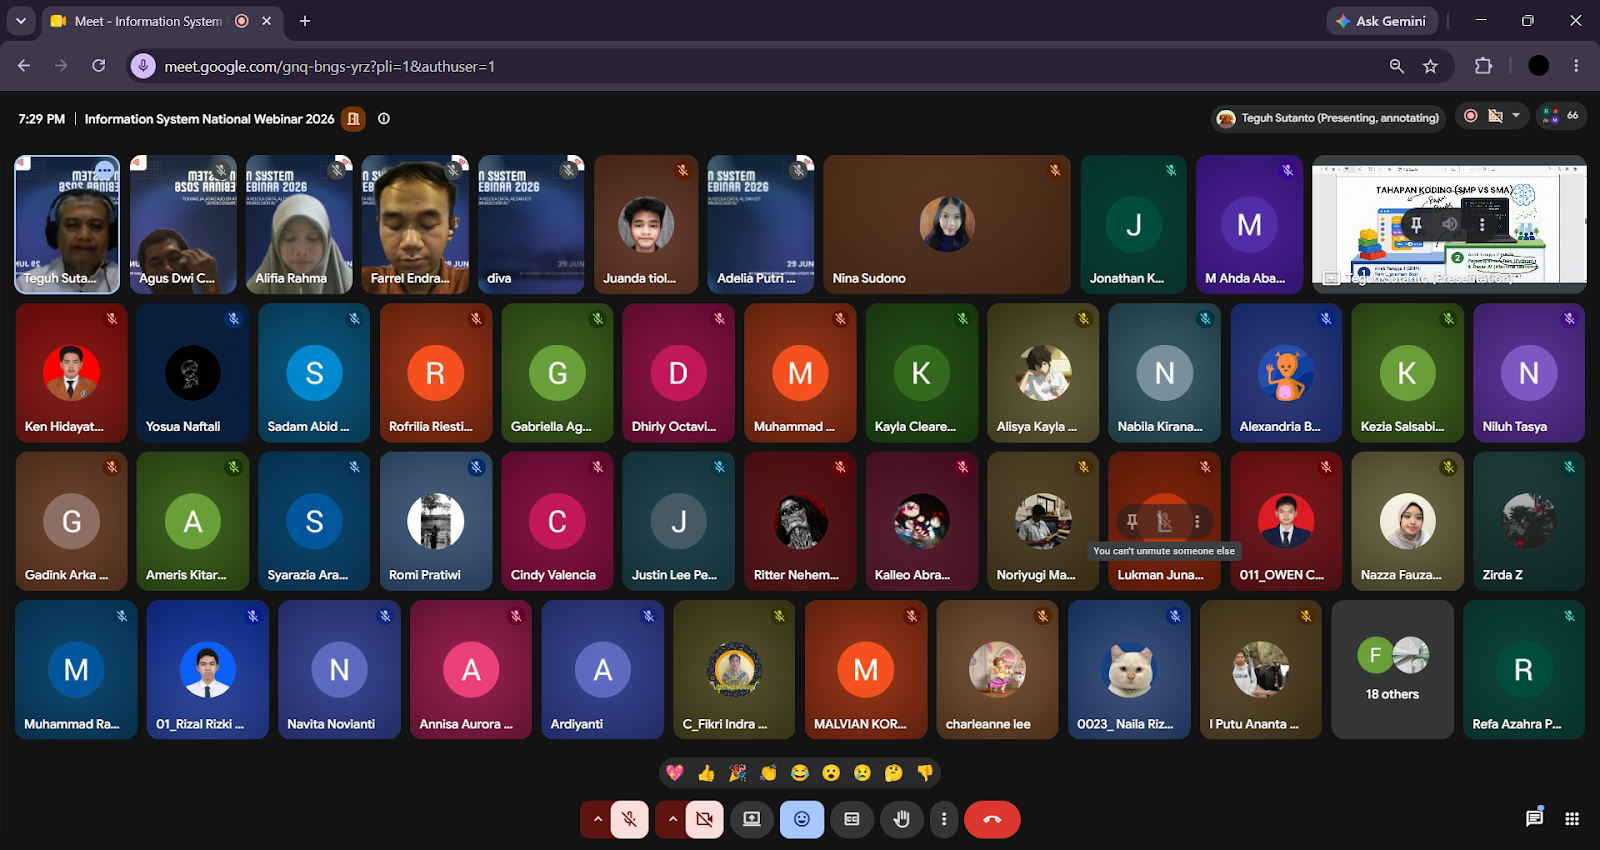Open the Chrome extensions puzzle icon
This screenshot has height=850, width=1600.
click(1483, 66)
